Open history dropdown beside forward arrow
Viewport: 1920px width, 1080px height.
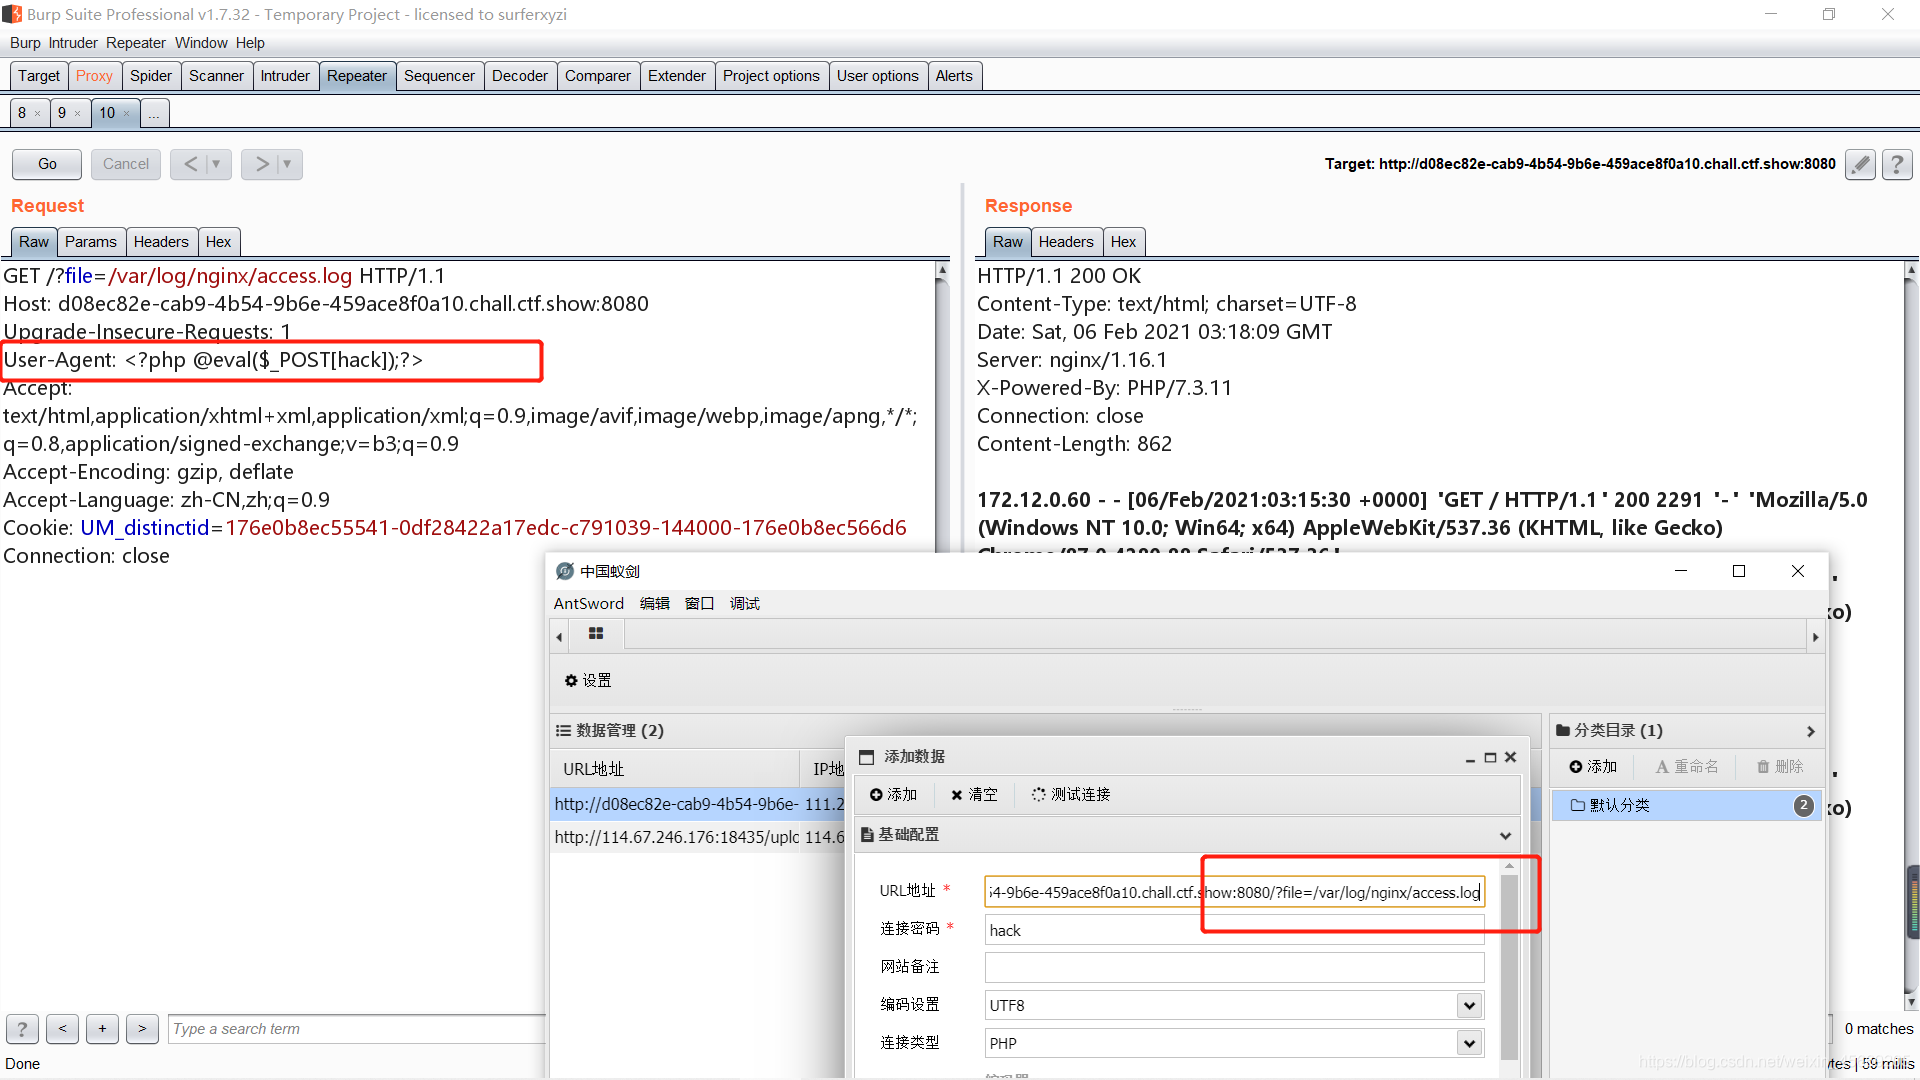pyautogui.click(x=288, y=164)
